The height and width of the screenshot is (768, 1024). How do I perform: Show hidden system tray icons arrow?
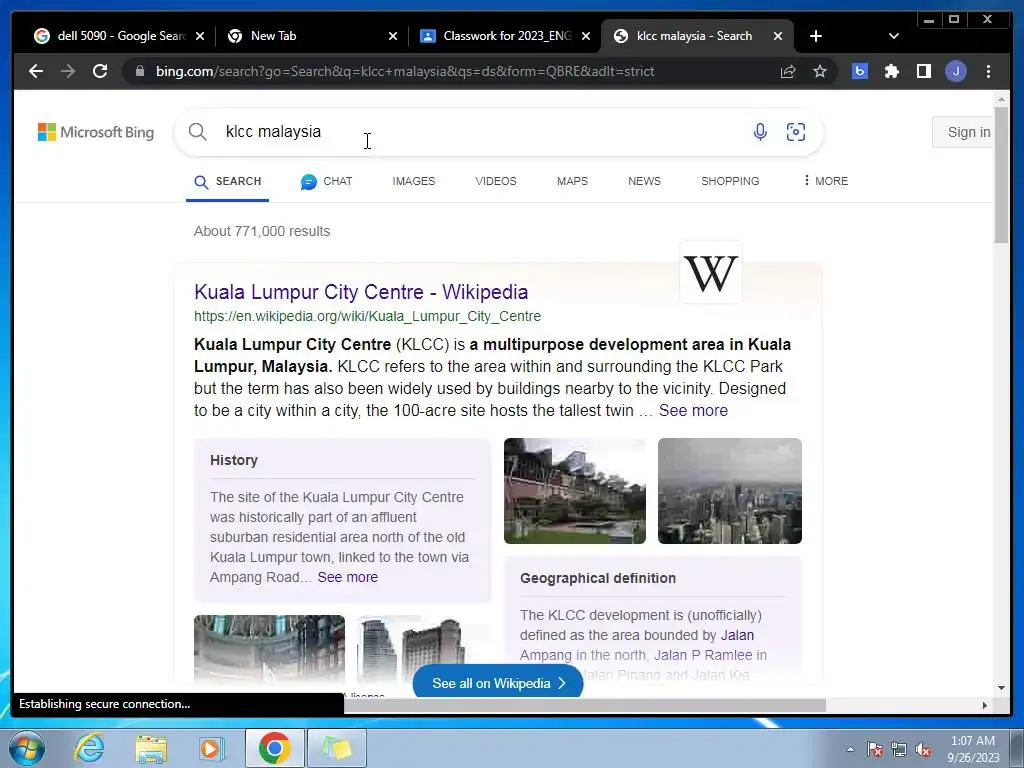point(850,749)
